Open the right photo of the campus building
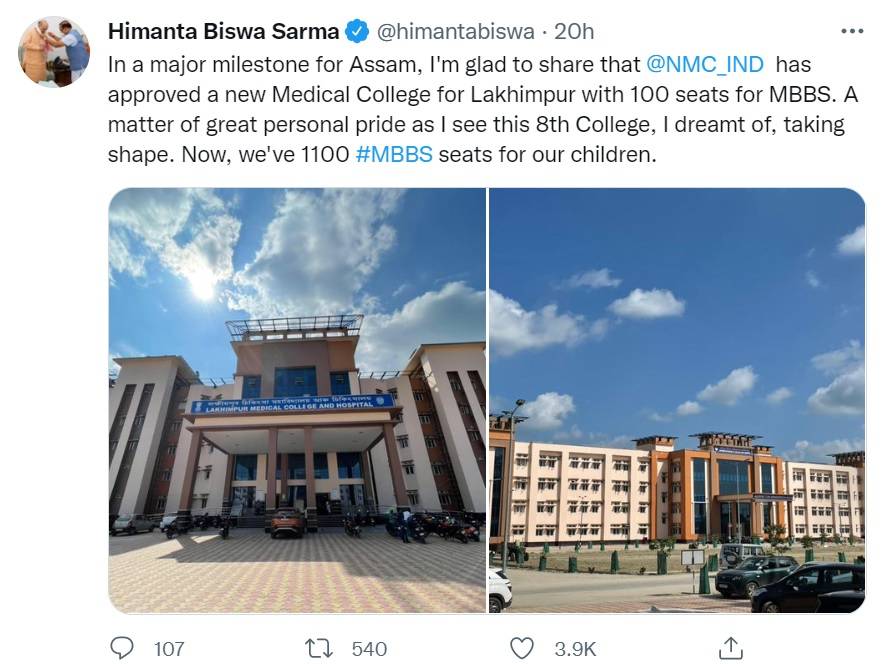This screenshot has height=664, width=885. [677, 400]
